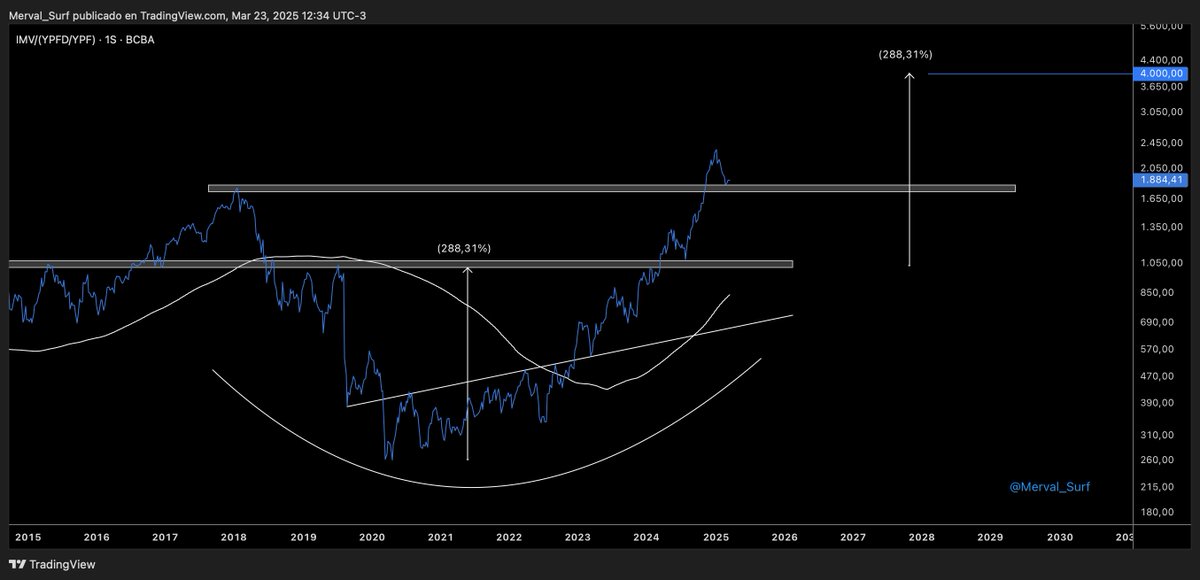
Task: Click the 2018 label on time axis
Action: point(234,537)
